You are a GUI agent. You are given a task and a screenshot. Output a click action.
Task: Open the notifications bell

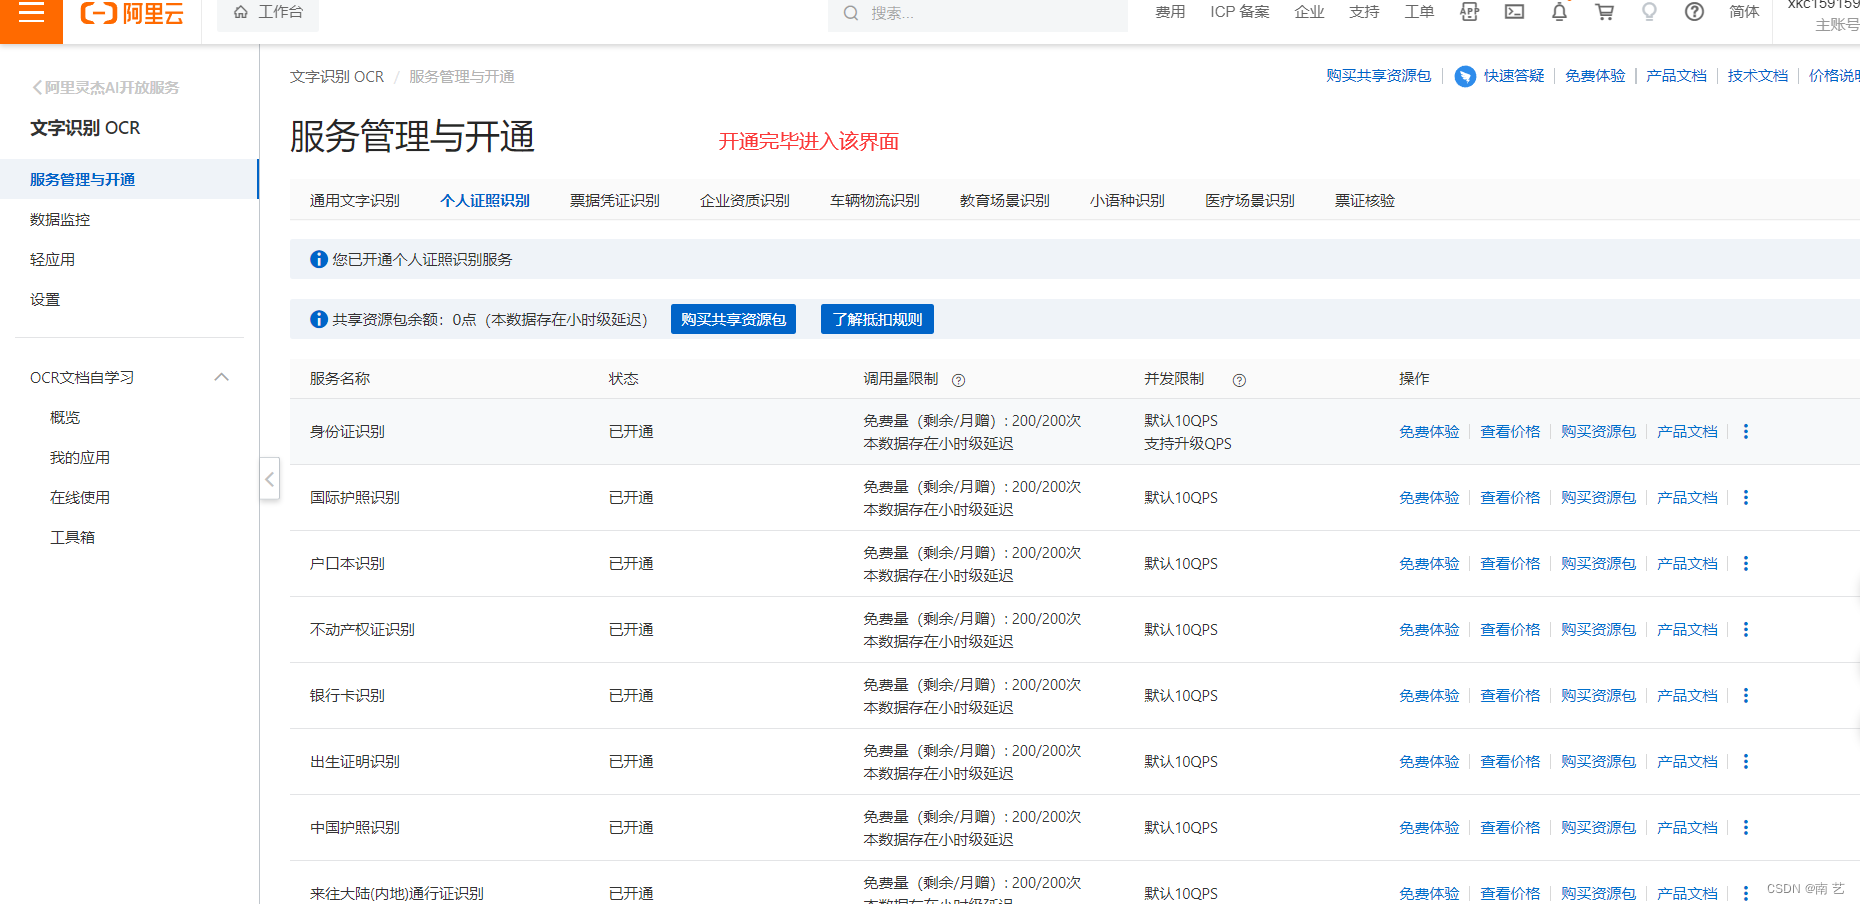1559,12
